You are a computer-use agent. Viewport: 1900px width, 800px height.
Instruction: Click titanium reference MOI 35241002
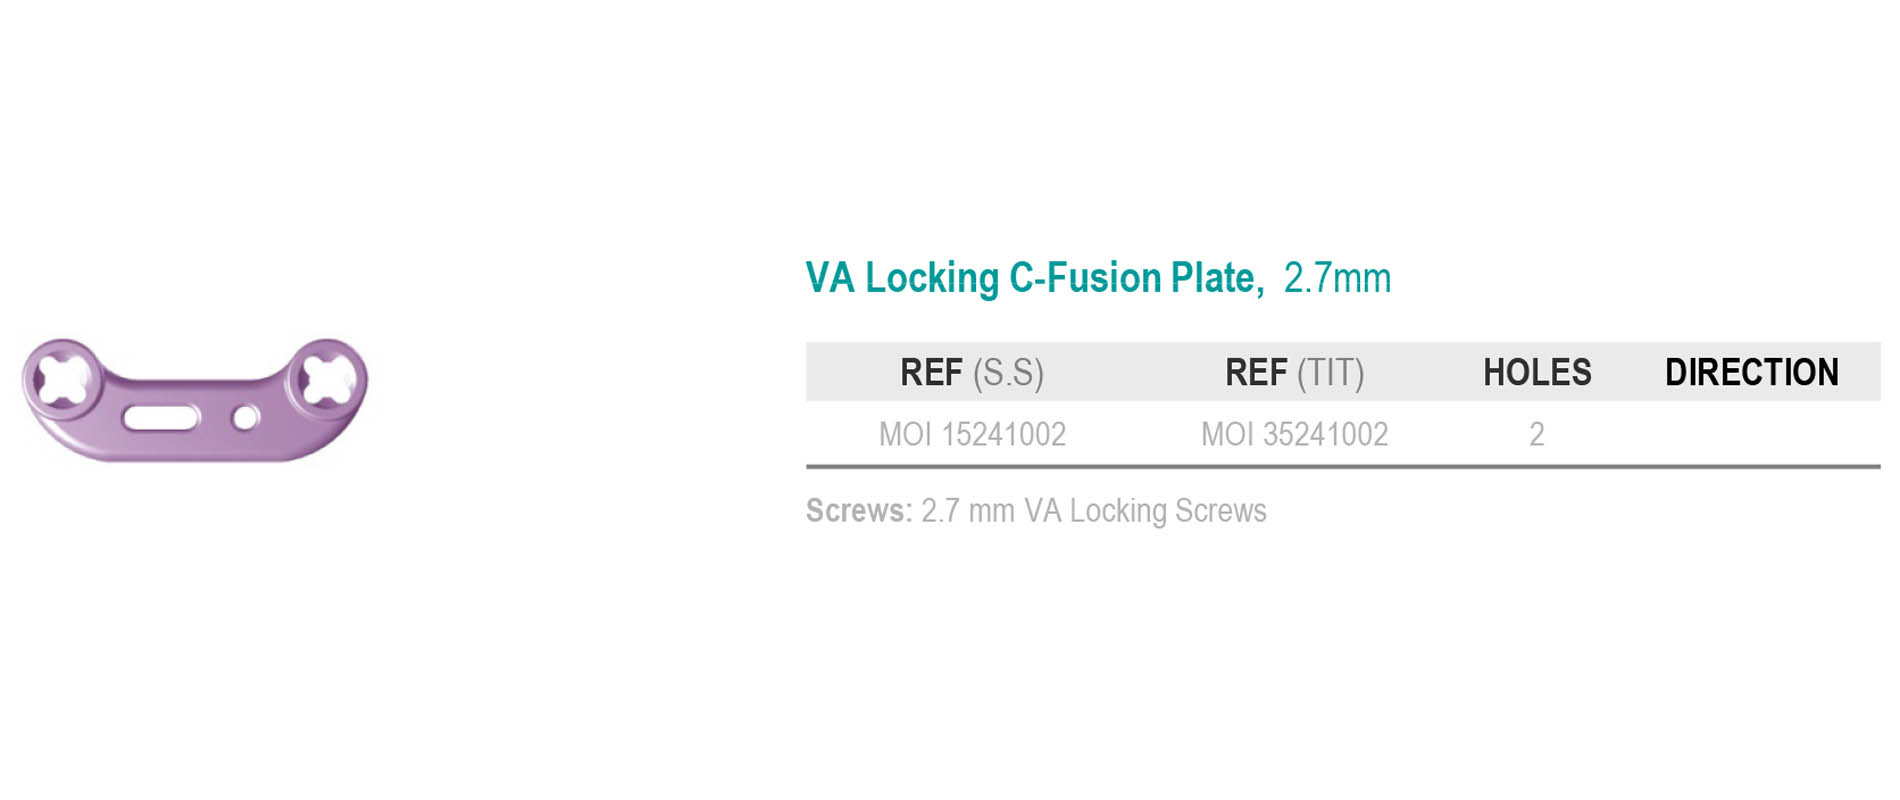point(1295,434)
